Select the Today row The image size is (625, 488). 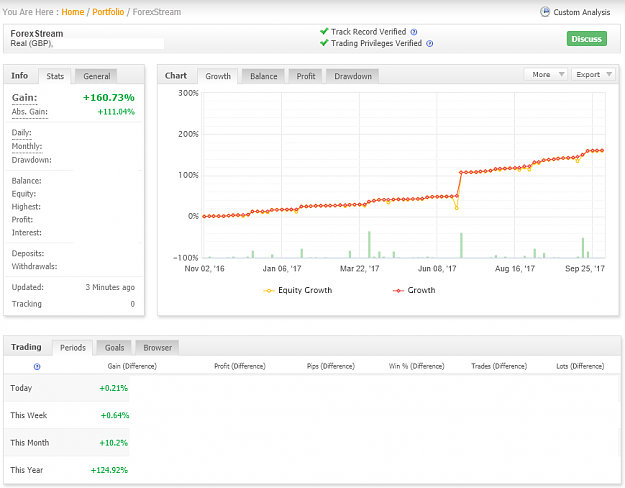coord(312,388)
